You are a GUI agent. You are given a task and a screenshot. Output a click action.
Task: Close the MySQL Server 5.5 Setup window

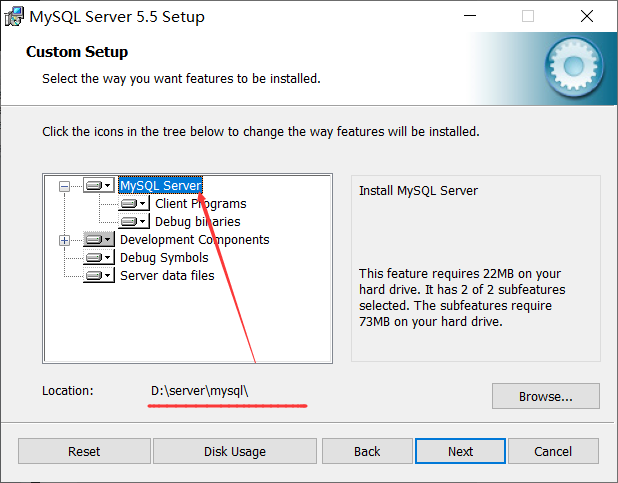(587, 16)
